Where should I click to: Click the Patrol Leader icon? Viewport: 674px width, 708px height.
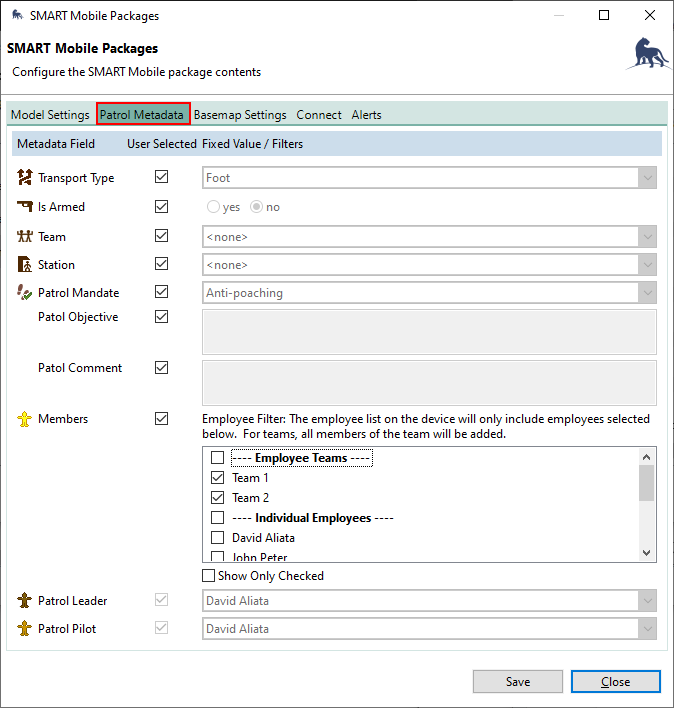[25, 601]
